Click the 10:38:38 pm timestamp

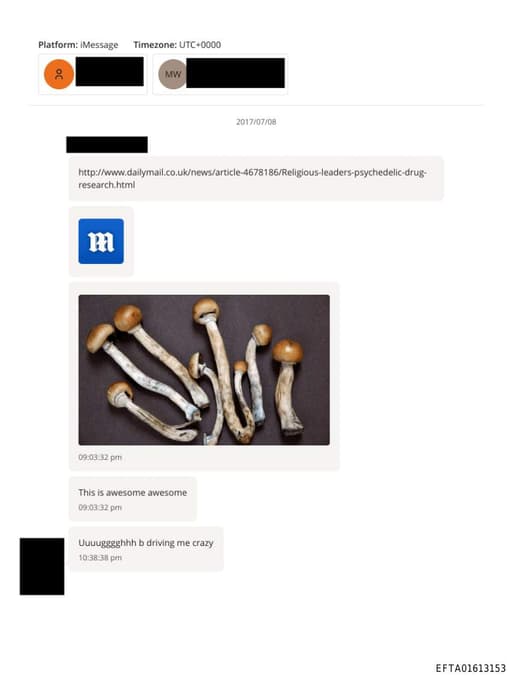(100, 558)
